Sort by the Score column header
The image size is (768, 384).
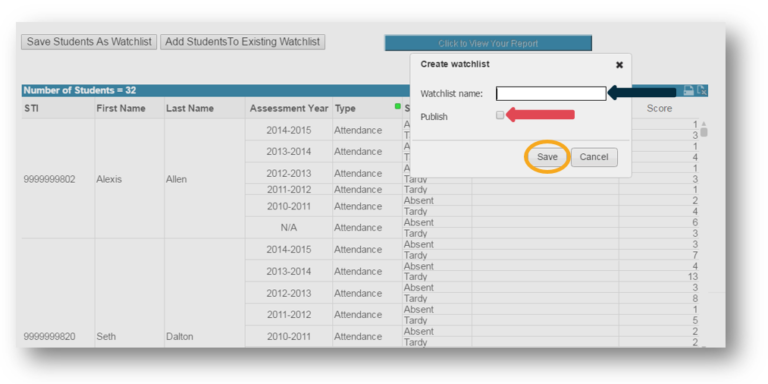point(659,108)
